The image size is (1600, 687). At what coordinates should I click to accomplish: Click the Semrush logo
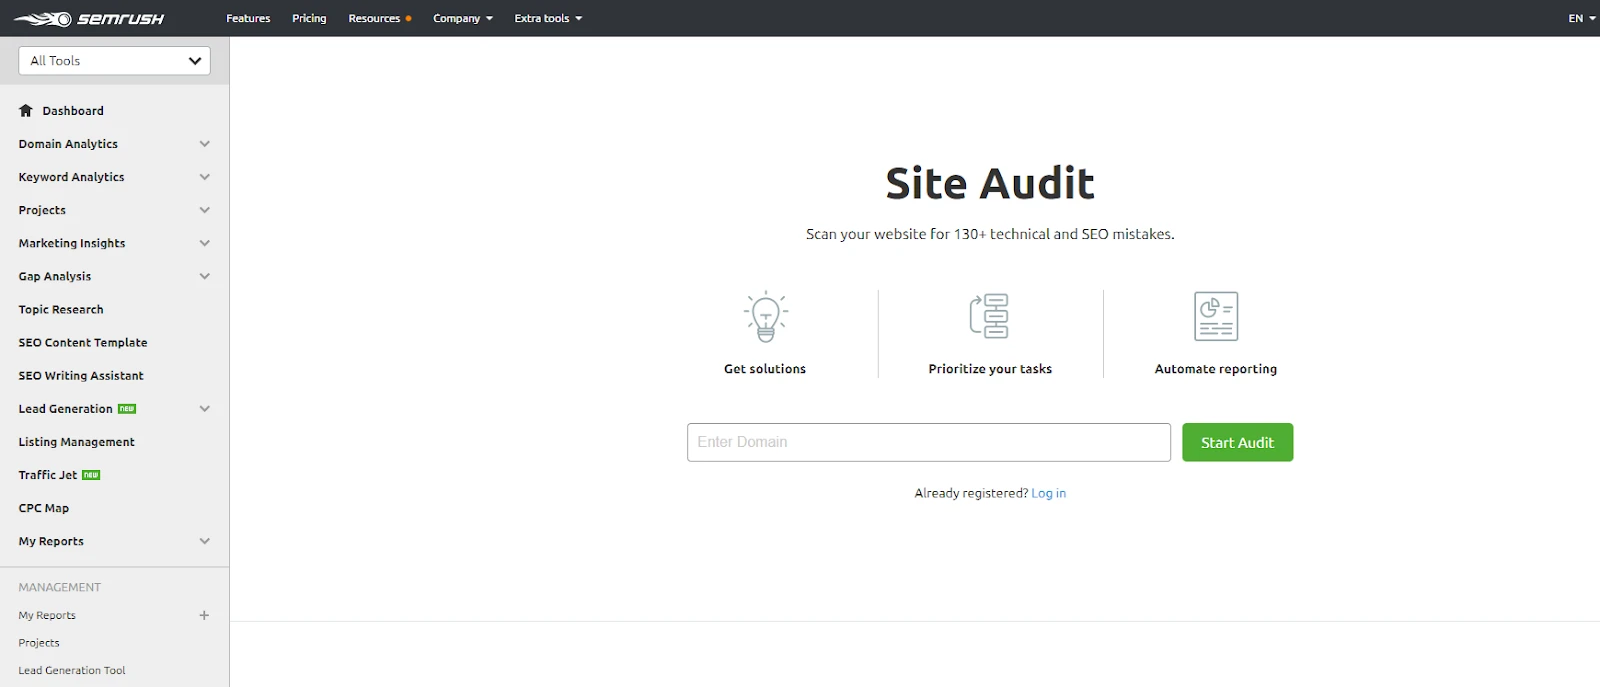click(89, 19)
